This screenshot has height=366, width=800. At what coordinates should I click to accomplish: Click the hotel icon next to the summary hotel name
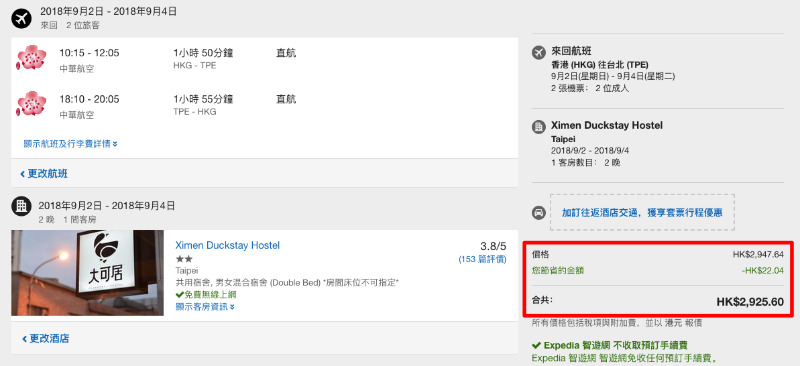pos(538,127)
